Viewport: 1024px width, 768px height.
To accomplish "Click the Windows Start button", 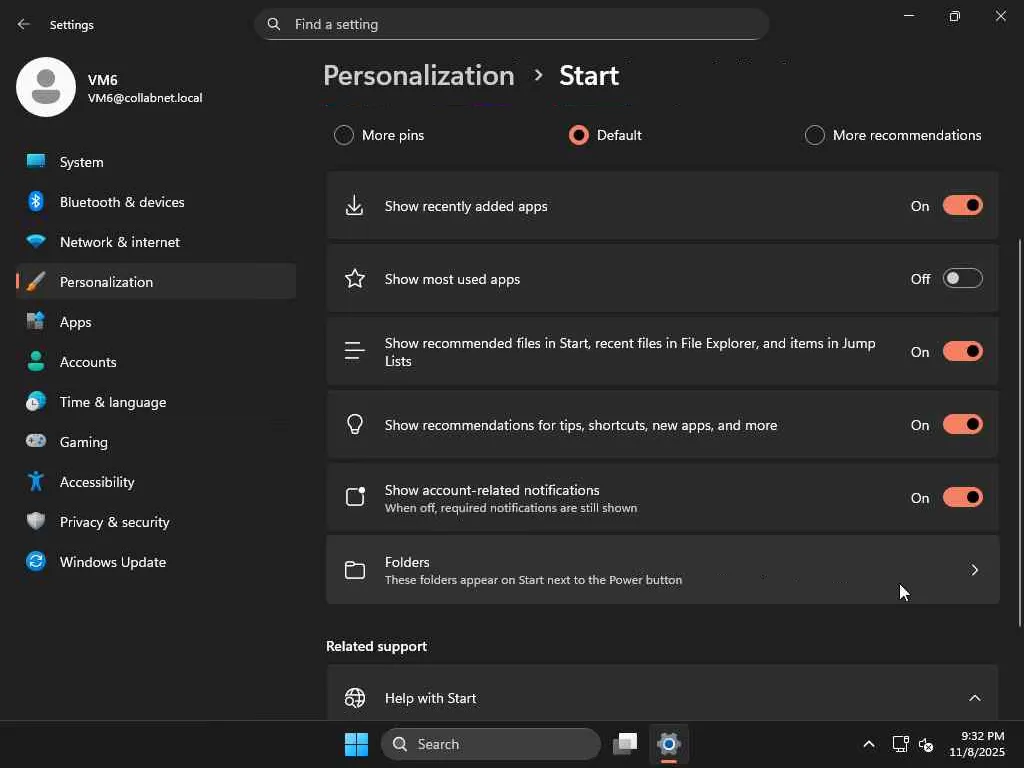I will point(356,744).
